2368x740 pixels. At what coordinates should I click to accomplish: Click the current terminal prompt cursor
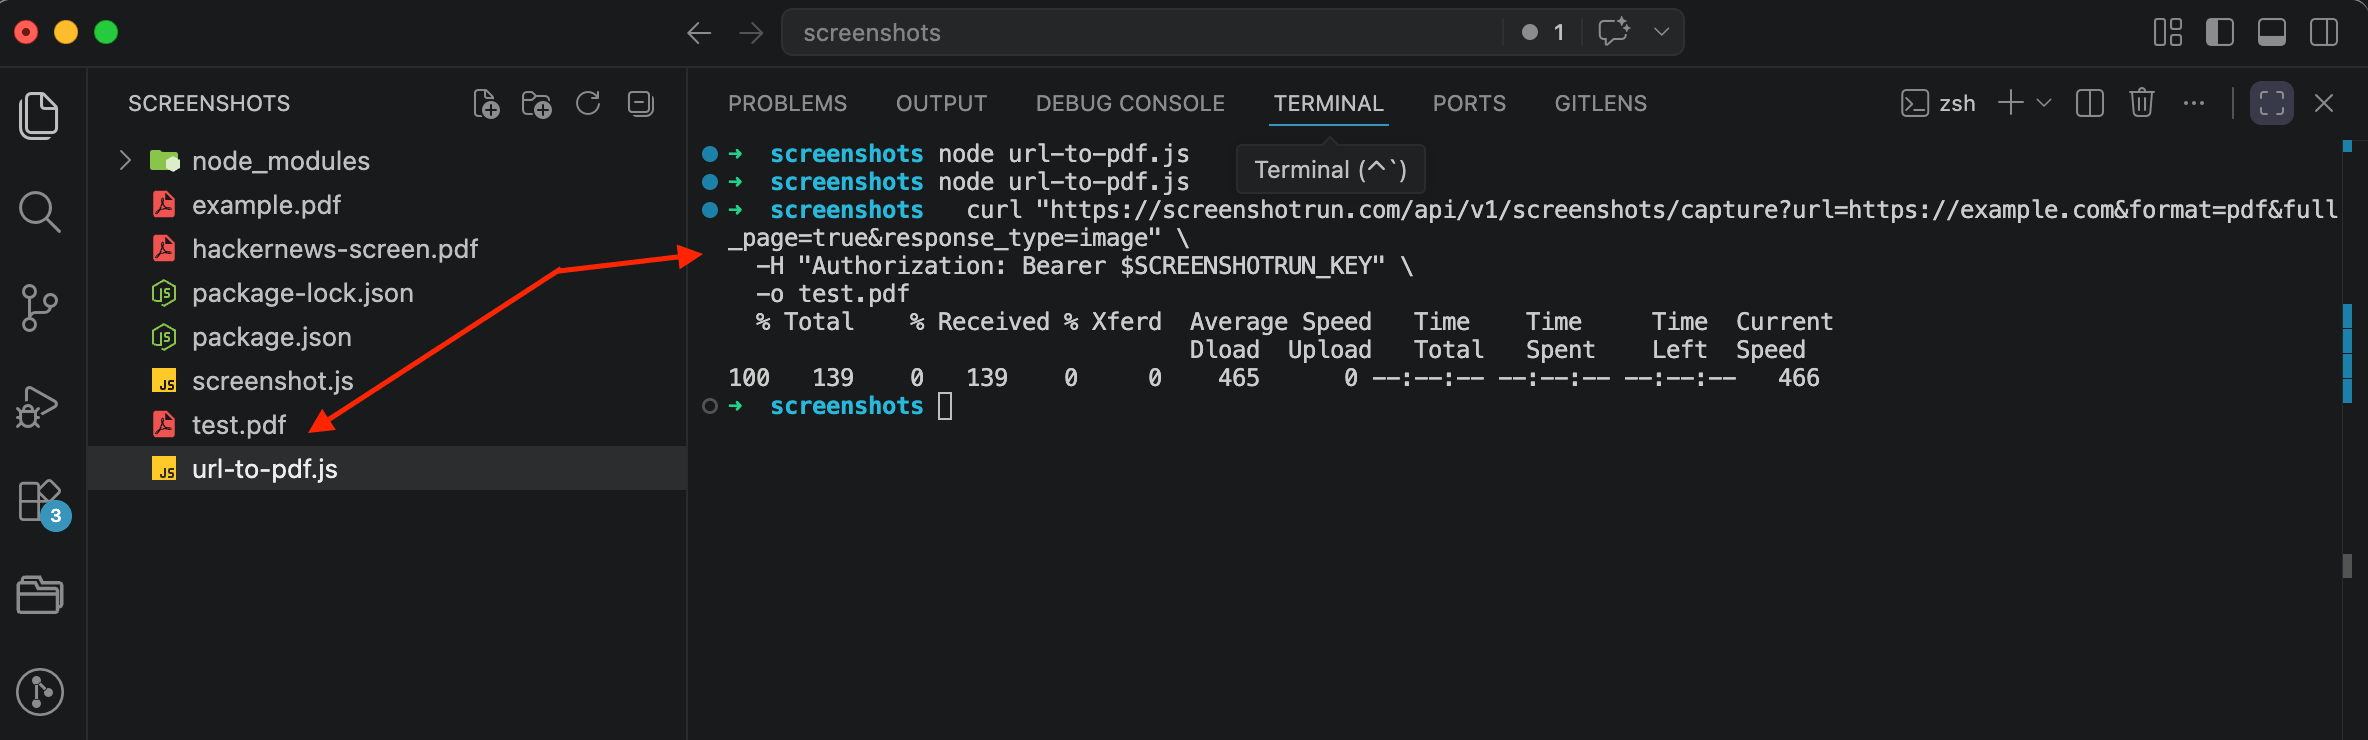click(945, 406)
